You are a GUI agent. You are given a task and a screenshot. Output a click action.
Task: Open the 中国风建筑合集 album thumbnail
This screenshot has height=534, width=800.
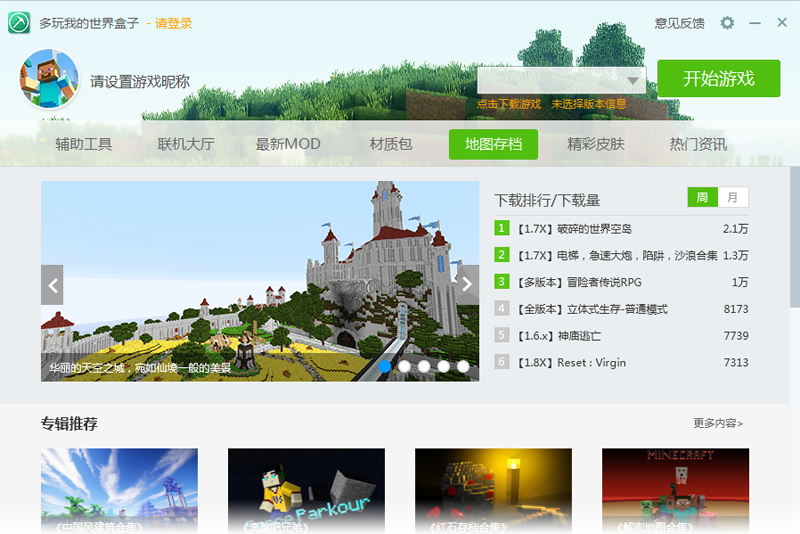119,491
